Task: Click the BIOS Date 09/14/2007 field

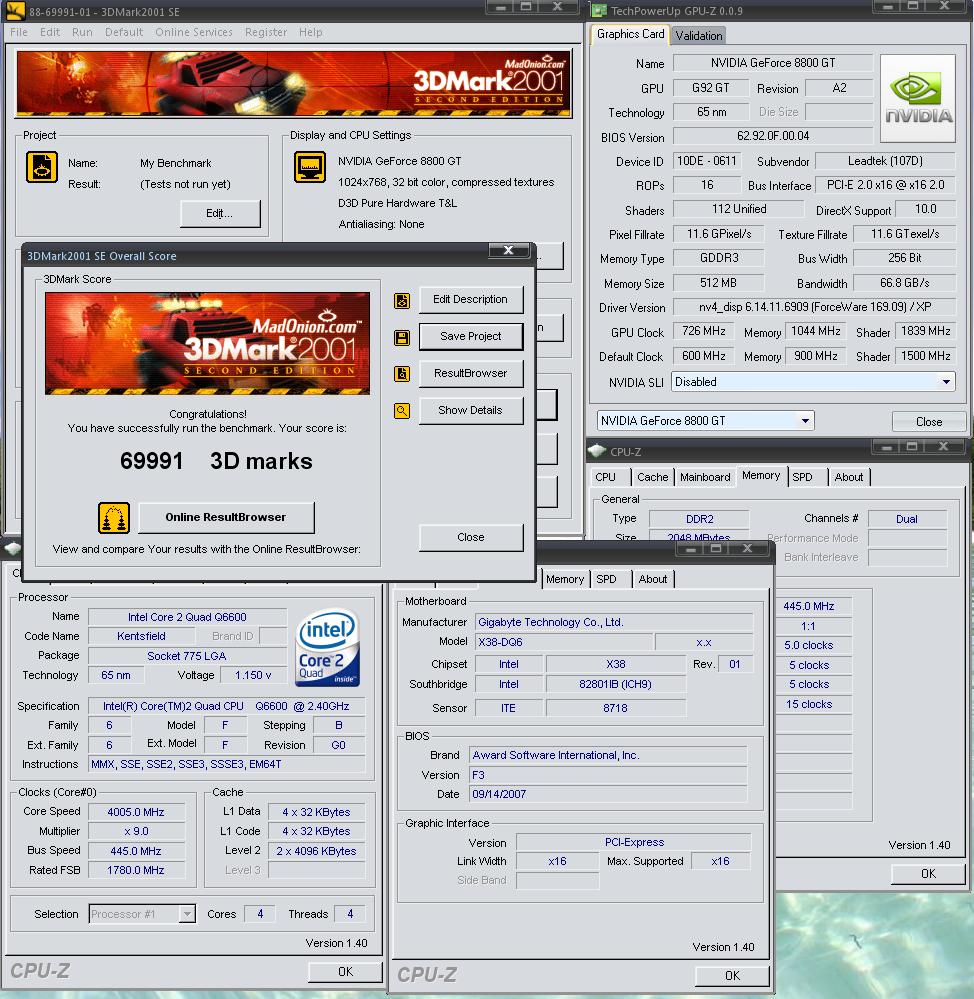Action: (x=608, y=794)
